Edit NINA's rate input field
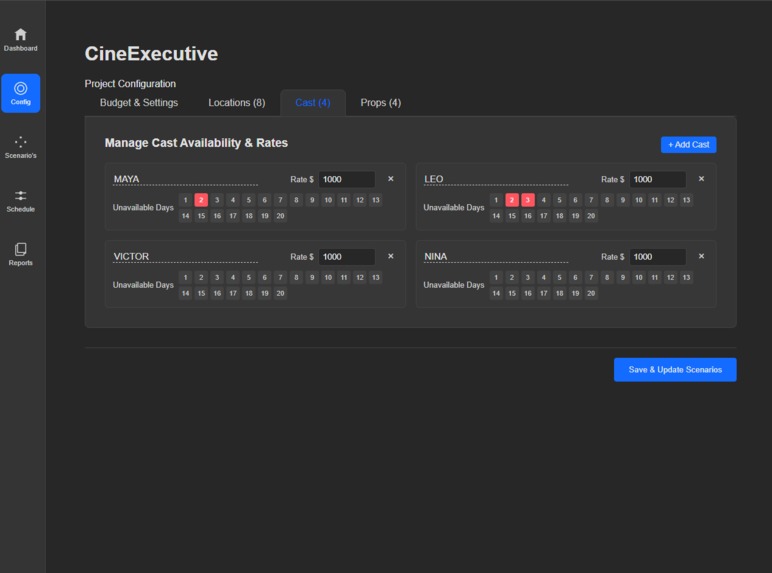The width and height of the screenshot is (772, 573). coord(657,256)
